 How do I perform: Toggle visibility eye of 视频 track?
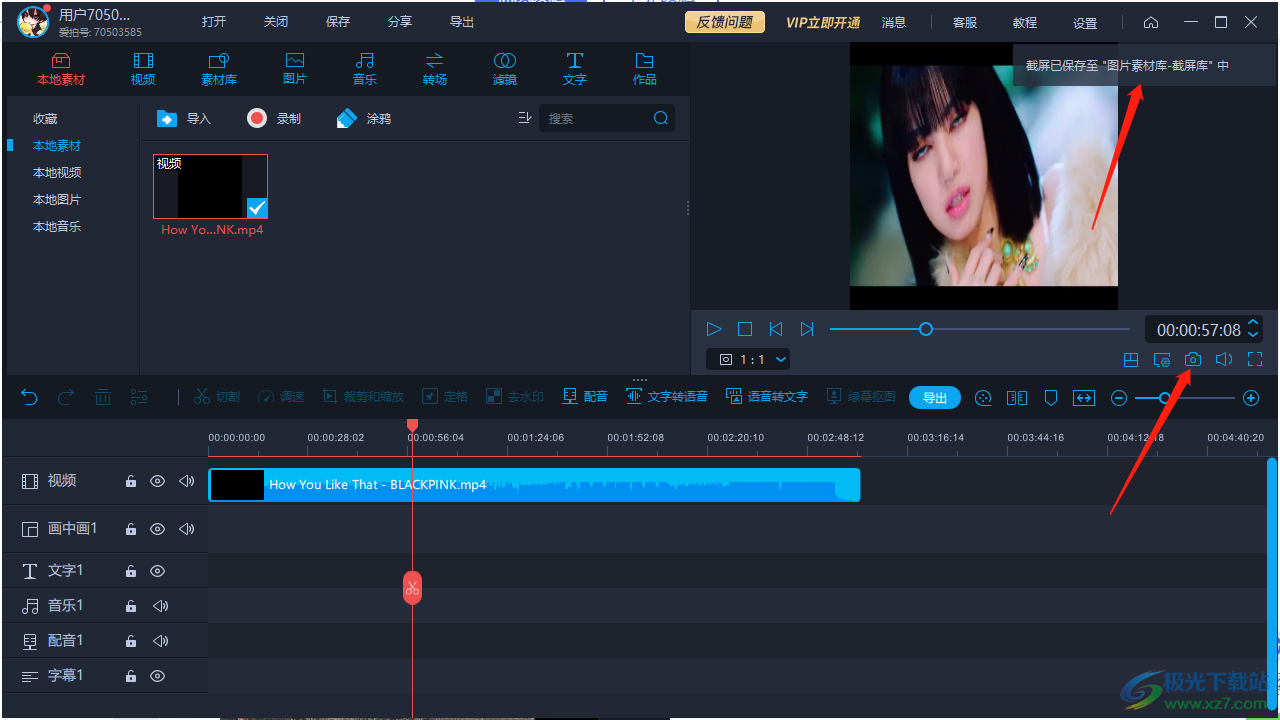pos(157,481)
